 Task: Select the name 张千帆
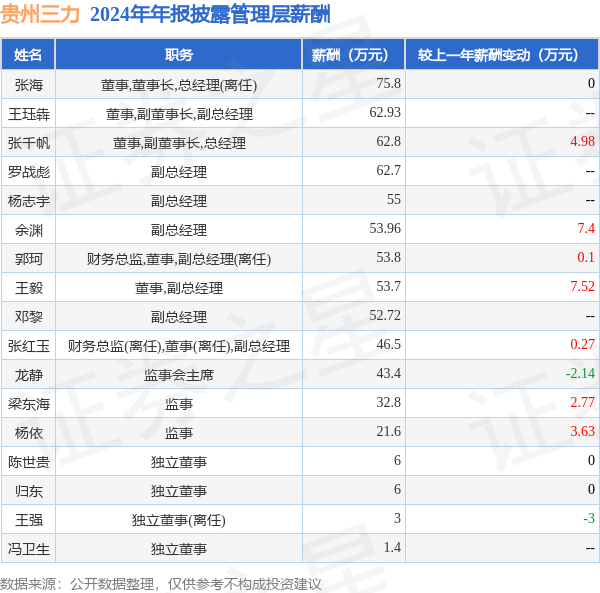[29, 143]
